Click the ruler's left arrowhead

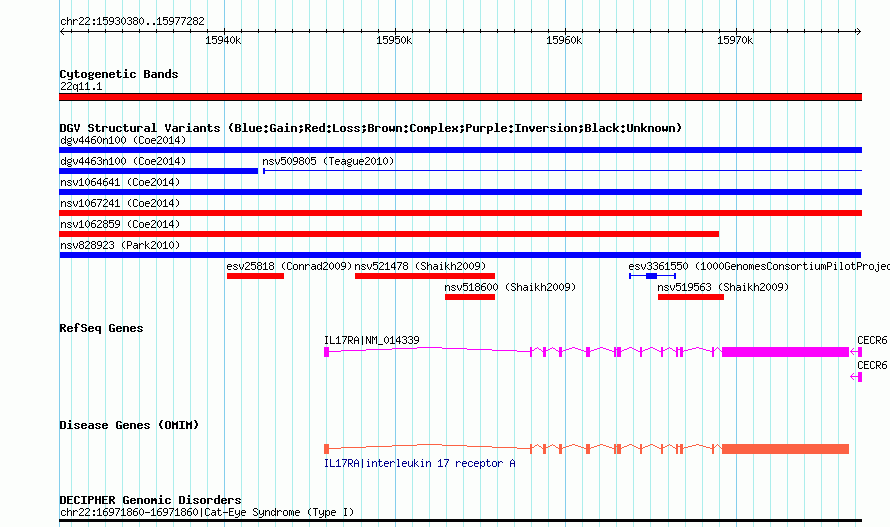point(62,31)
